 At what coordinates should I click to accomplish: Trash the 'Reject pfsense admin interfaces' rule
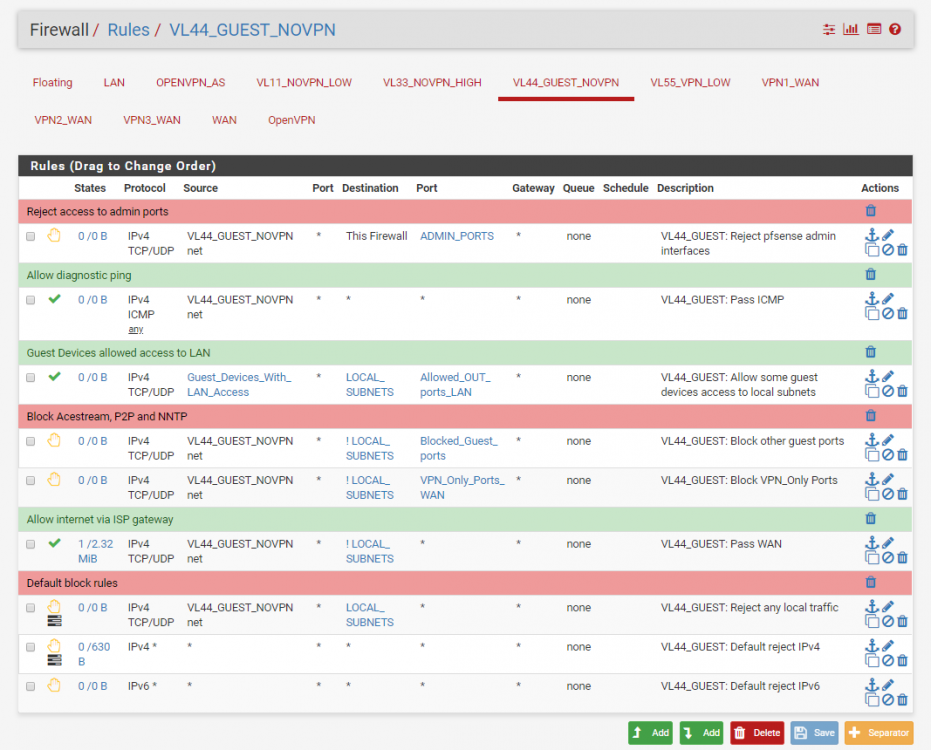point(902,250)
